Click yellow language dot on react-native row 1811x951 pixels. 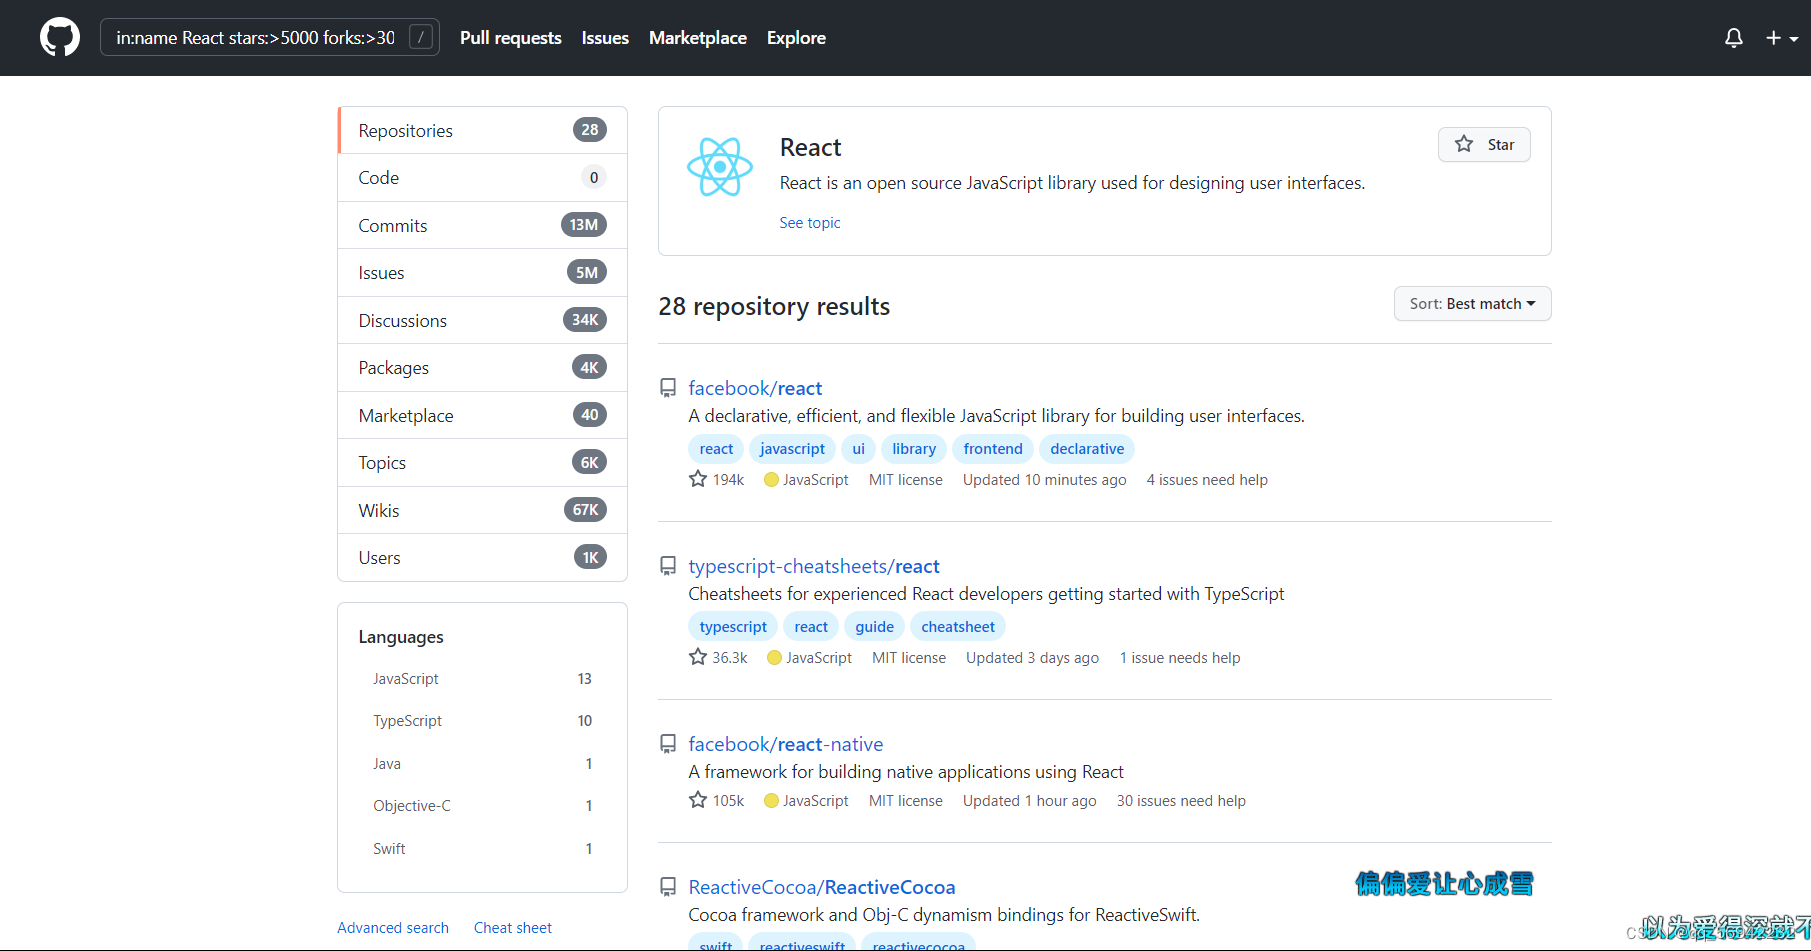771,801
